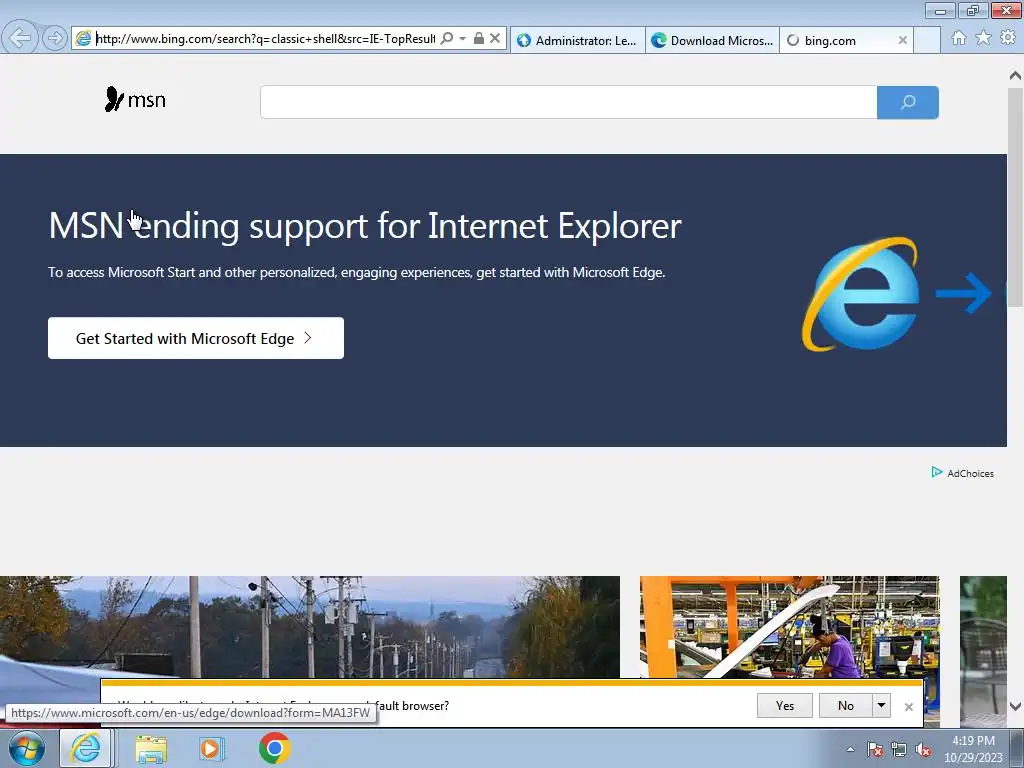Click the network tray icon
Image resolution: width=1024 pixels, height=768 pixels.
[899, 749]
